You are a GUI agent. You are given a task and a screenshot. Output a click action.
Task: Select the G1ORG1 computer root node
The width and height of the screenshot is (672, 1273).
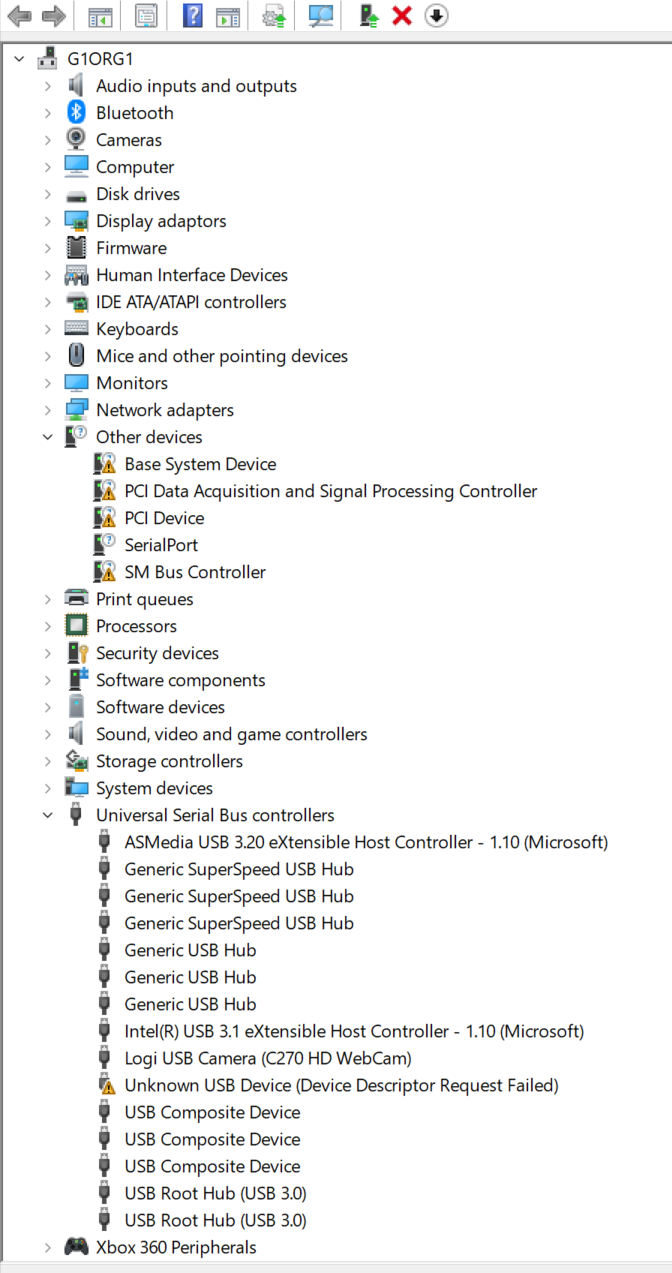[99, 59]
